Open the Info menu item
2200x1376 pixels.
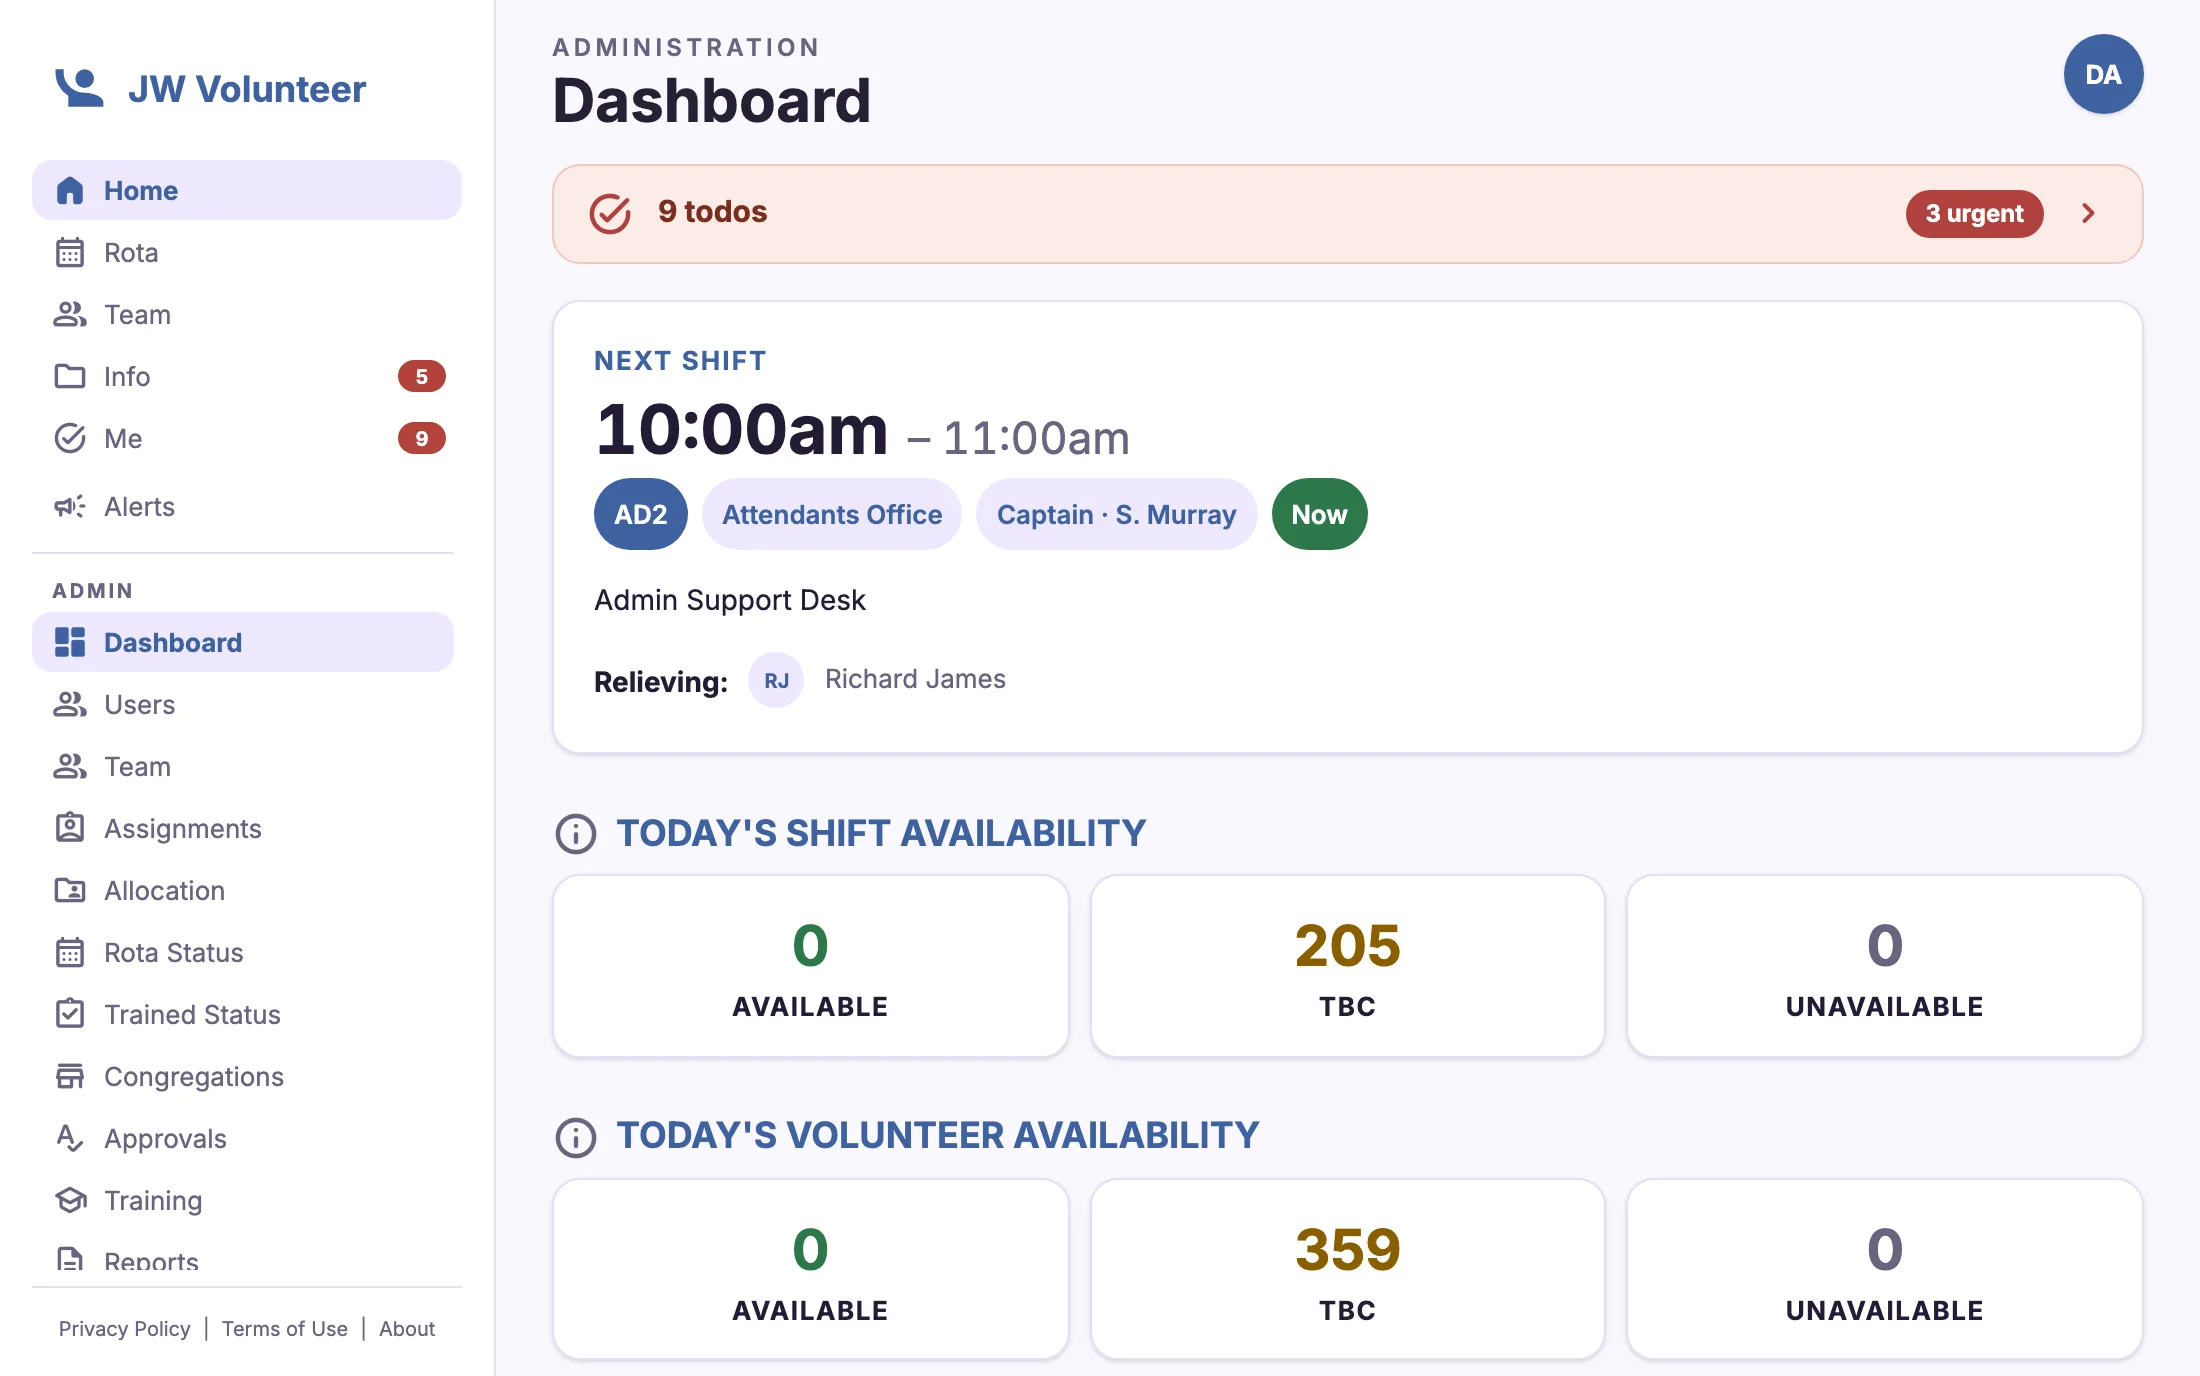coord(247,376)
